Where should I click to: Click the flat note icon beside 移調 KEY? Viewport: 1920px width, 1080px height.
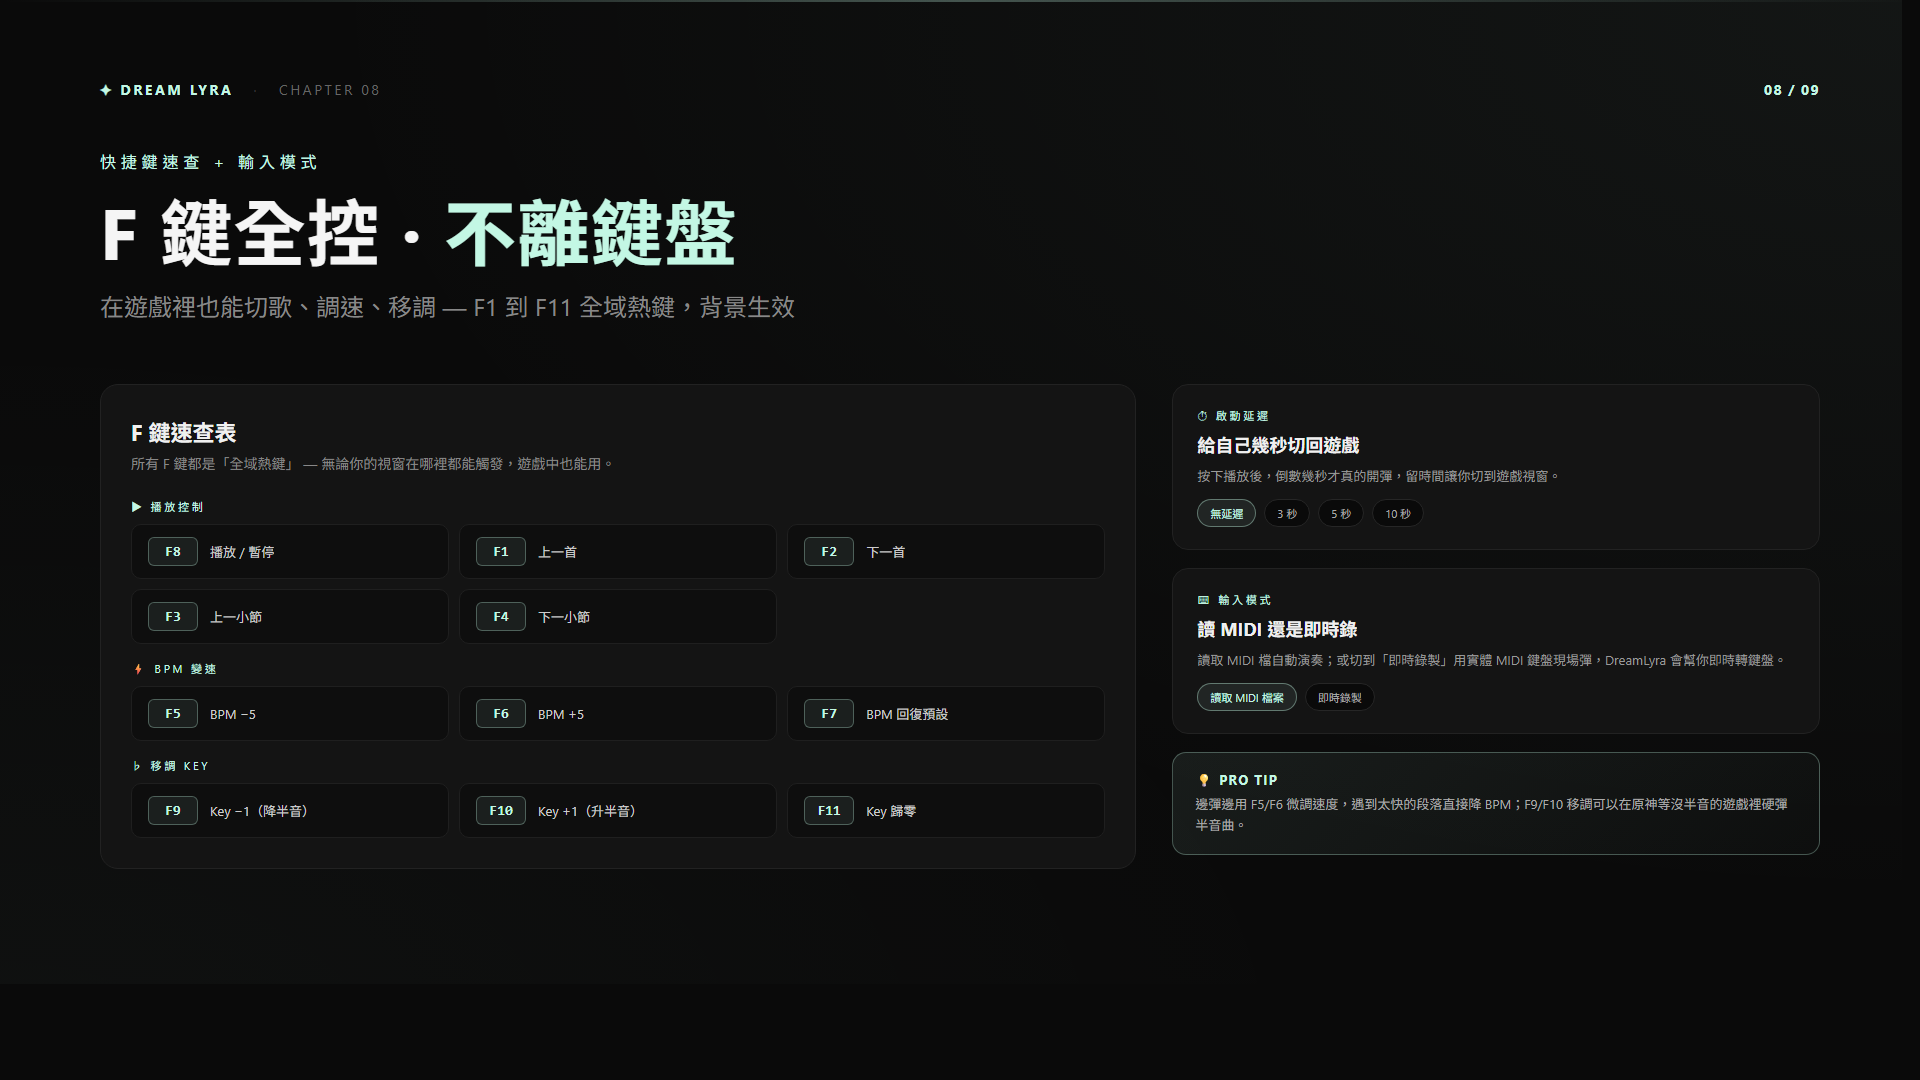[137, 766]
